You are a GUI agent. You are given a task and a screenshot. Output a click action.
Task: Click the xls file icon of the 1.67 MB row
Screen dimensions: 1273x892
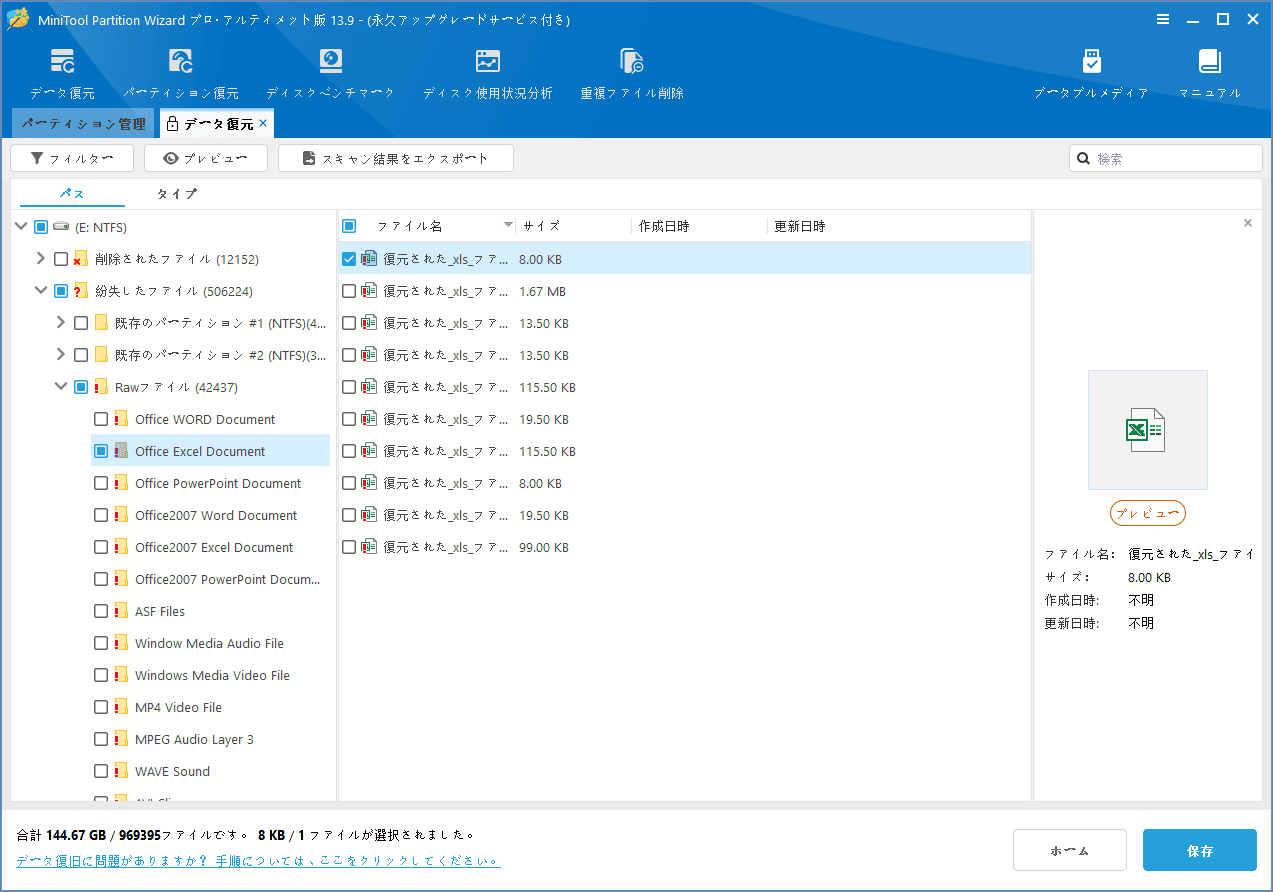[369, 291]
